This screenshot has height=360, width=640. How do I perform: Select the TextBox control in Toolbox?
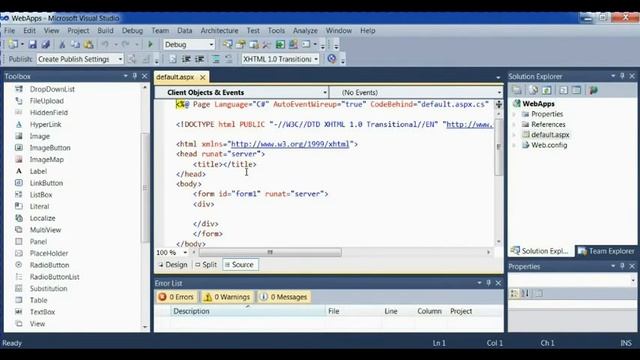42,312
